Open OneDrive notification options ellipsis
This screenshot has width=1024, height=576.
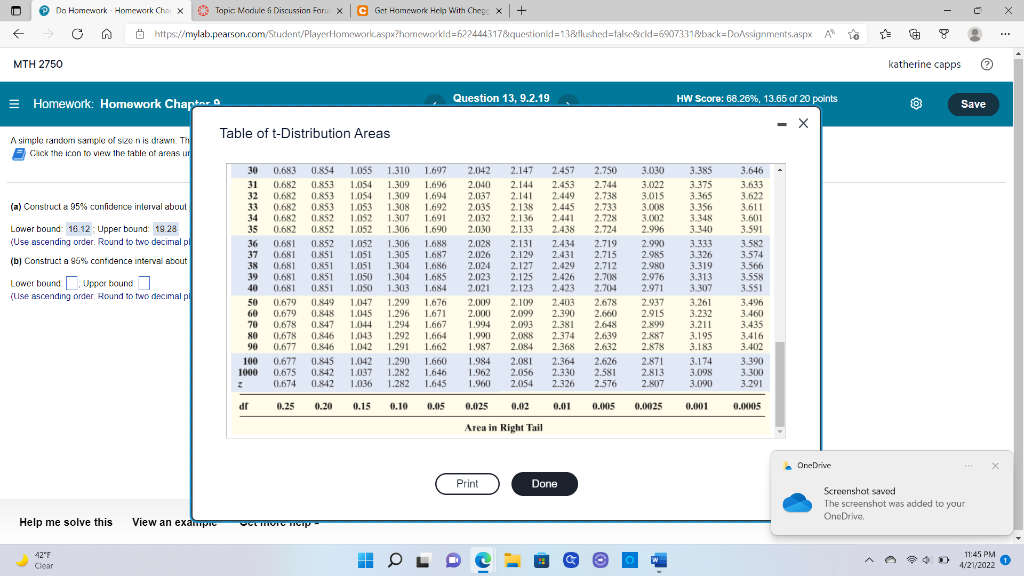coord(968,466)
